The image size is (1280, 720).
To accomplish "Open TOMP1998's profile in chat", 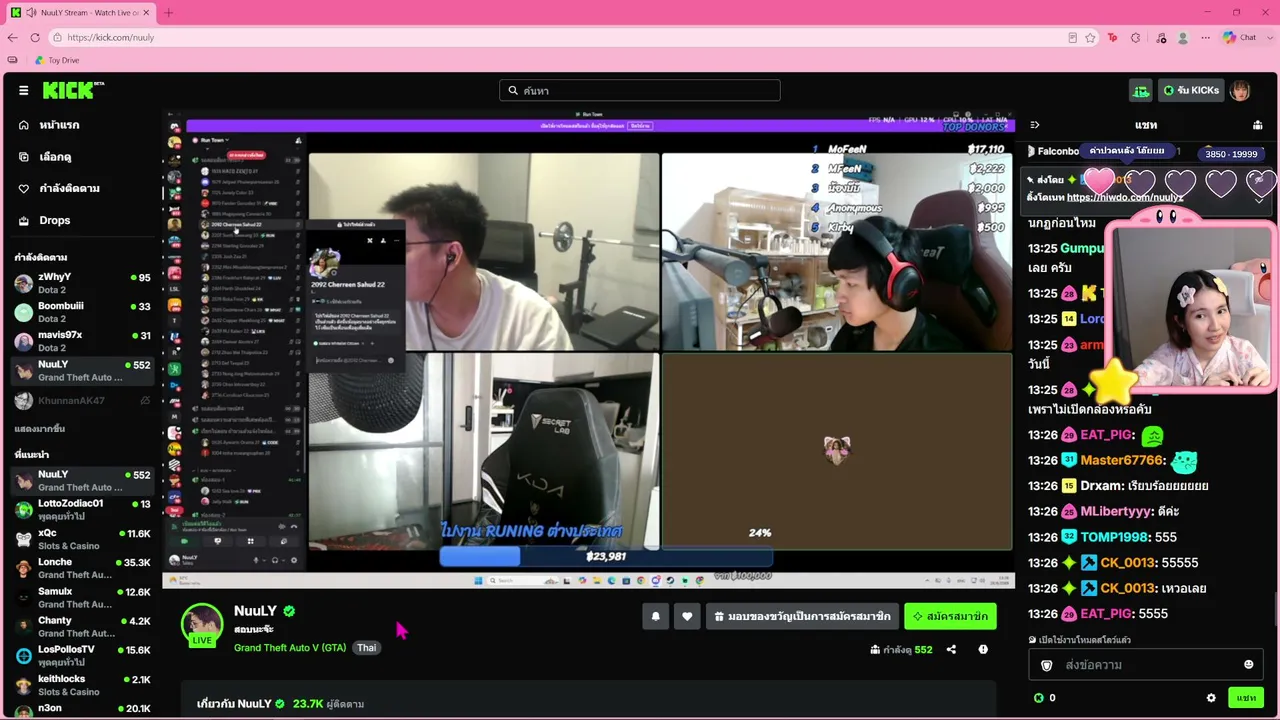I will pos(1113,537).
